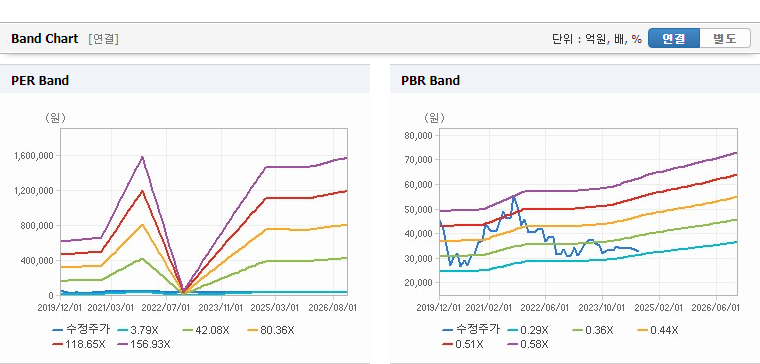Viewport: 760px width, 364px height.
Task: Click the PER Band chart peak in 2021
Action: (x=142, y=157)
